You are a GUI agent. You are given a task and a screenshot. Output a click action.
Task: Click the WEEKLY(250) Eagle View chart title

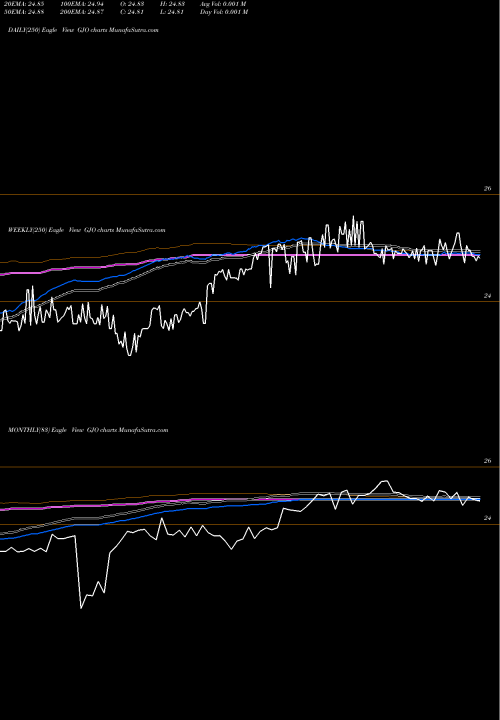[87, 230]
